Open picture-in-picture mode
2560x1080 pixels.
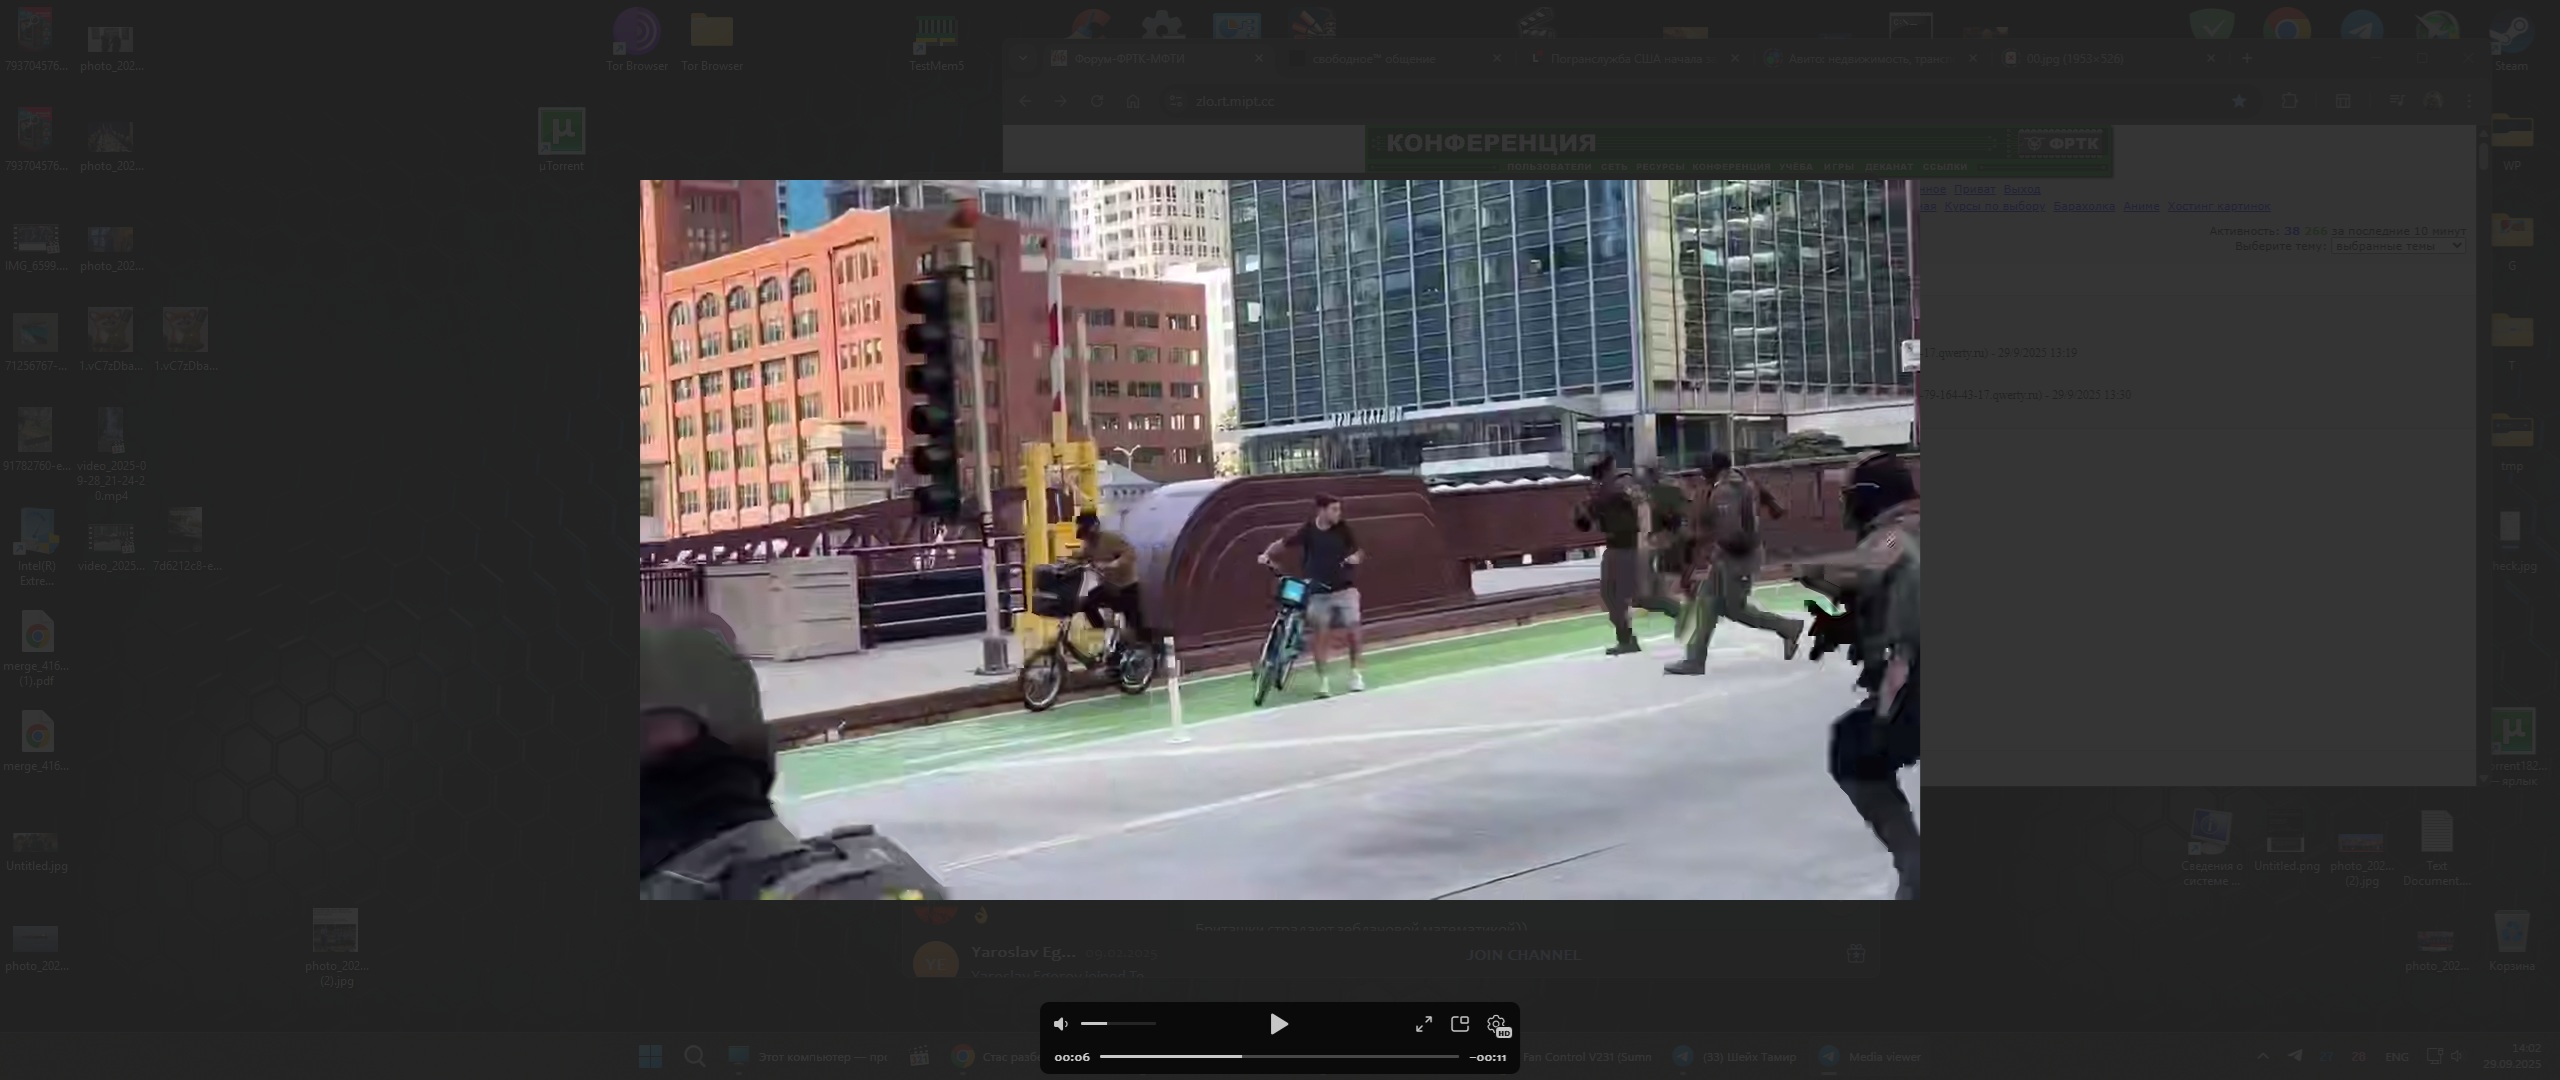pyautogui.click(x=1460, y=1024)
